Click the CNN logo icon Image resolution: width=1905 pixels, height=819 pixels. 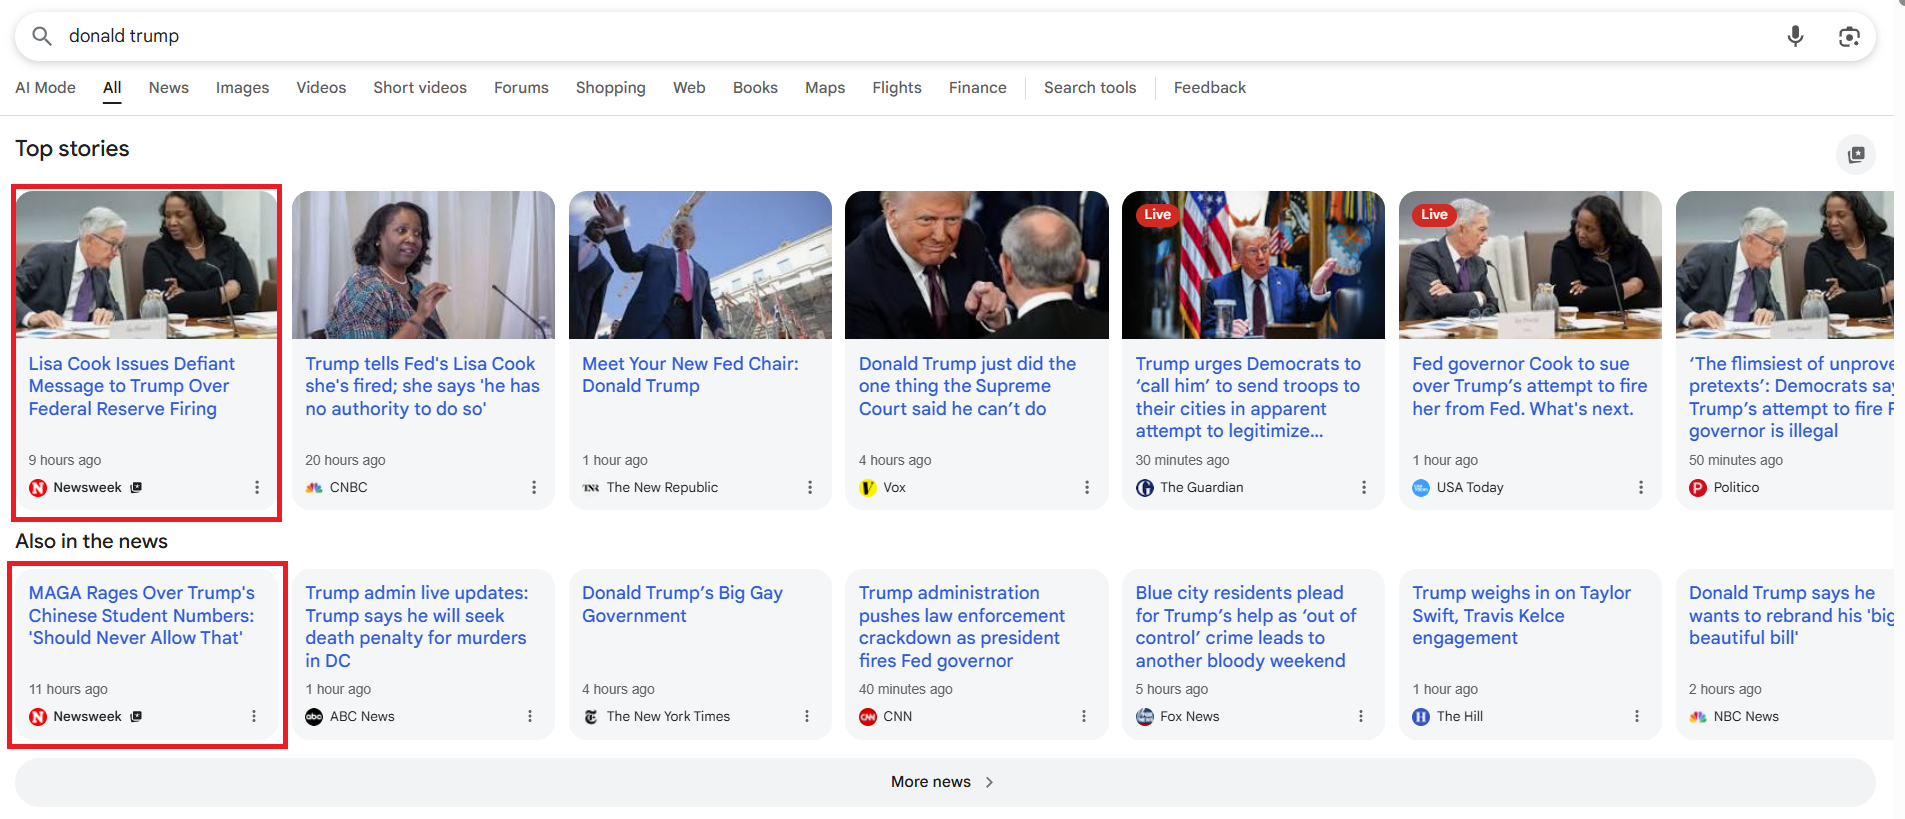point(868,717)
